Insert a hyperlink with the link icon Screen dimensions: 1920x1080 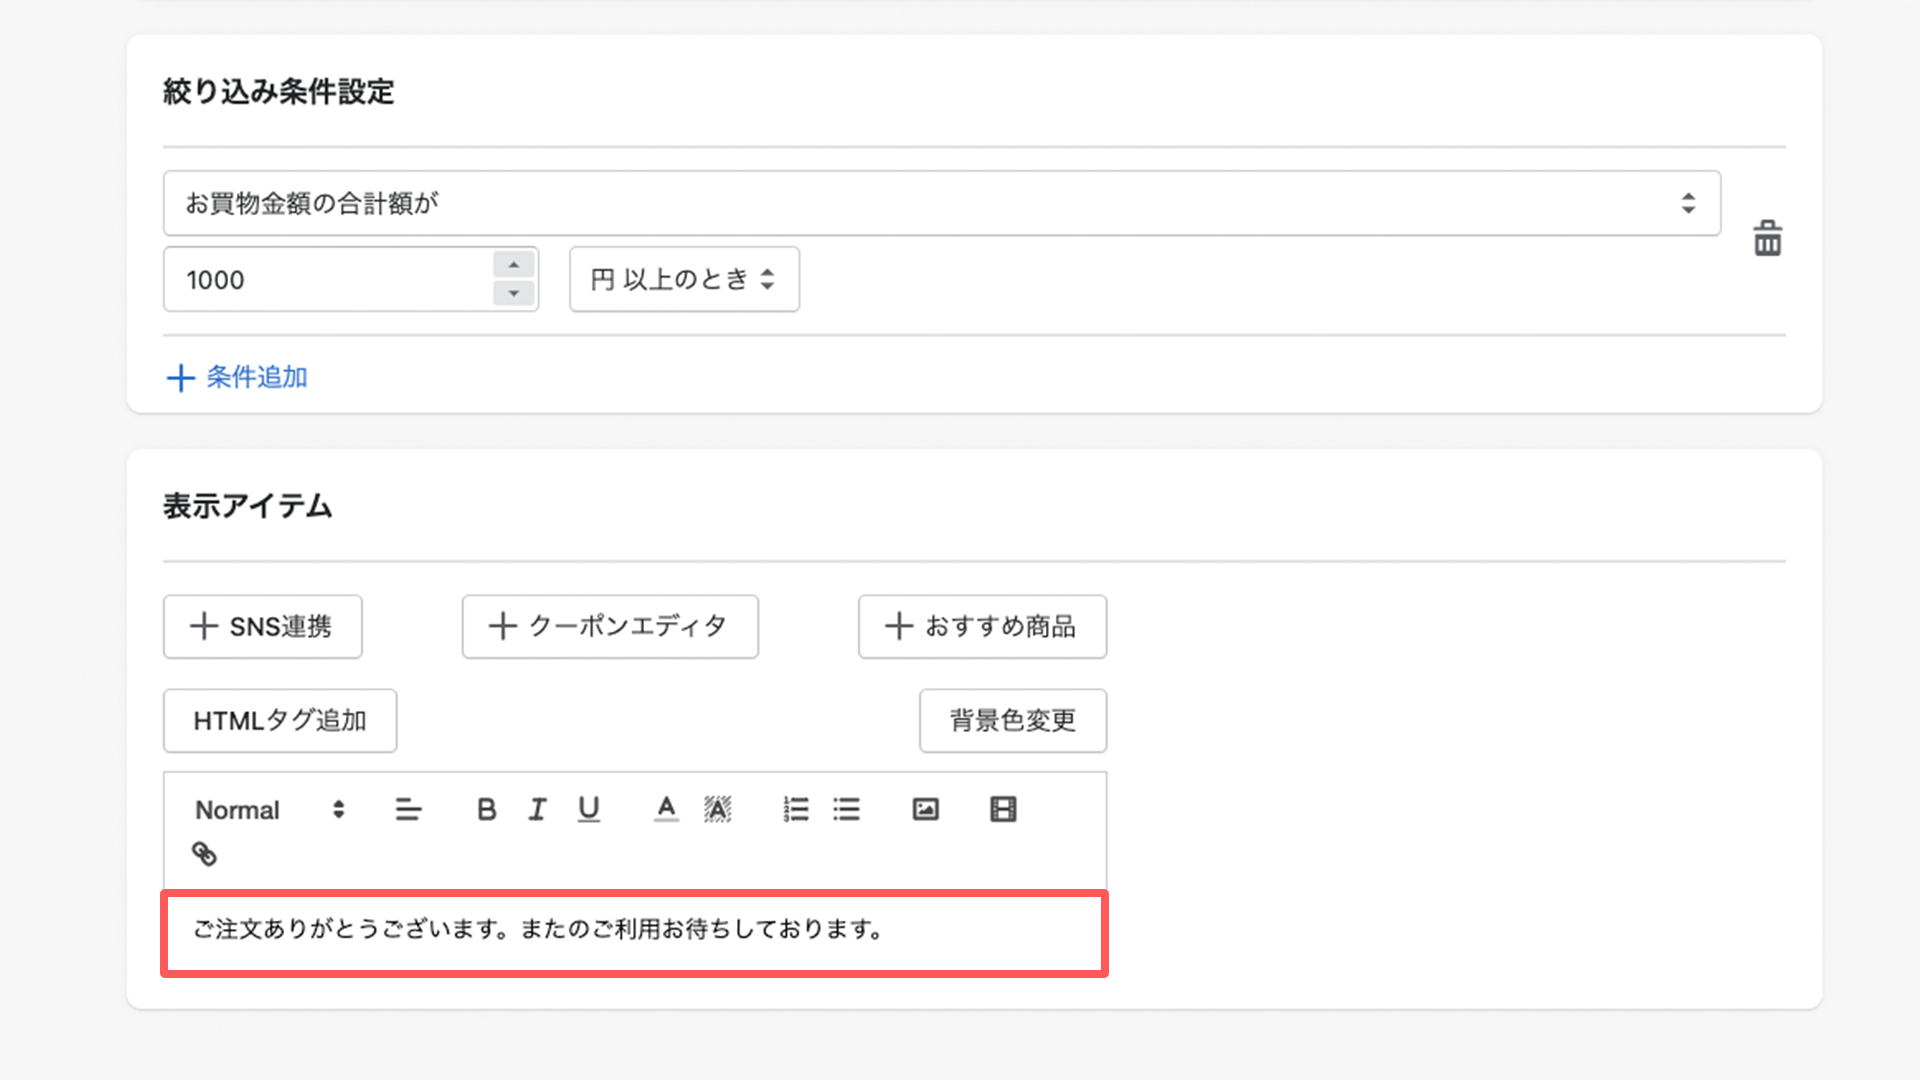pyautogui.click(x=204, y=854)
